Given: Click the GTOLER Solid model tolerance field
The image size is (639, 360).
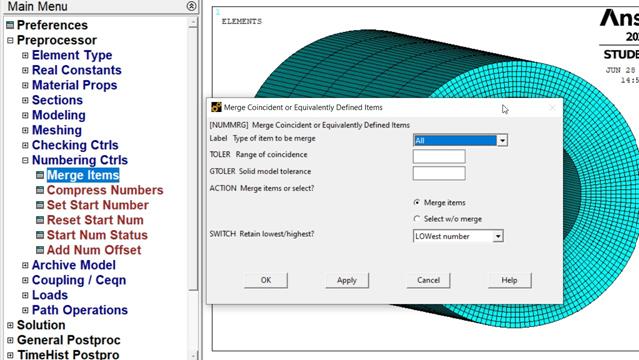Looking at the screenshot, I should [439, 173].
